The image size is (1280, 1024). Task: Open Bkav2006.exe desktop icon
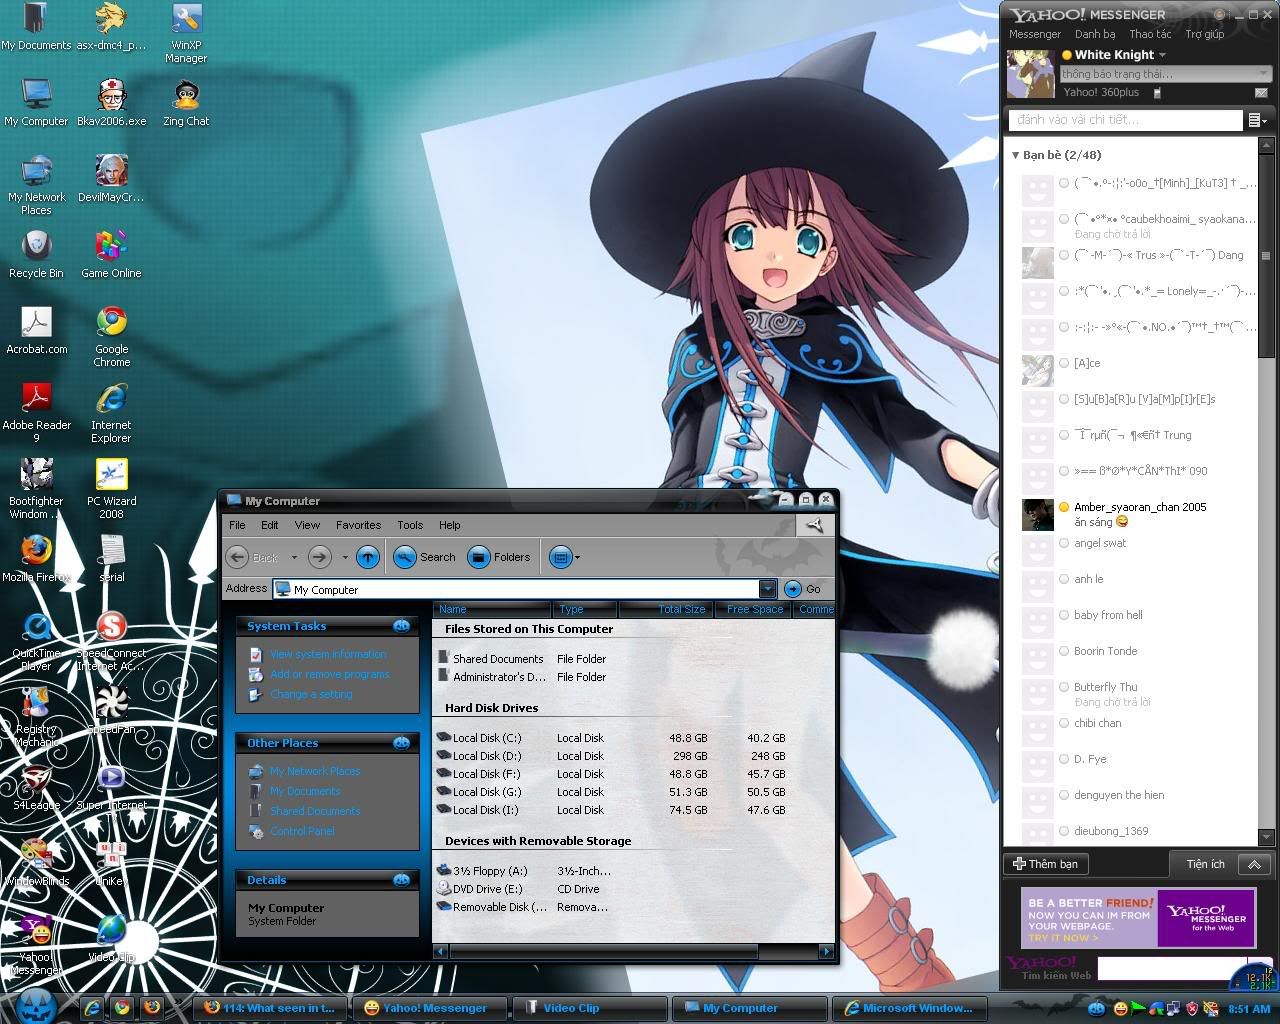[112, 104]
